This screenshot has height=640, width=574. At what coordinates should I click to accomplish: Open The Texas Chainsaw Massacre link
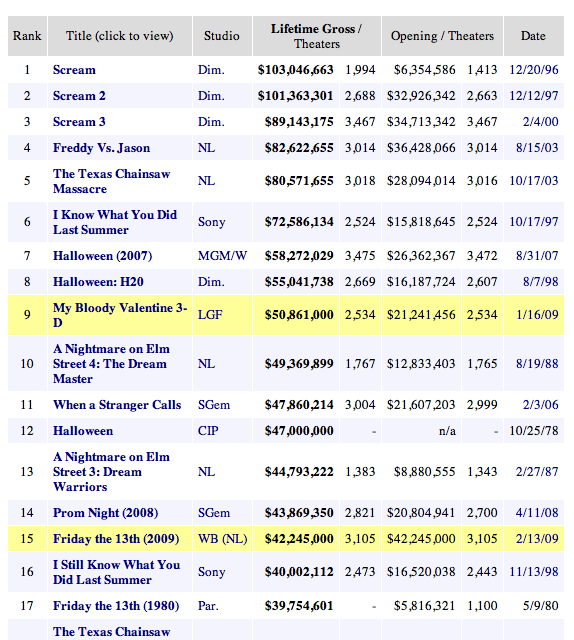[111, 181]
